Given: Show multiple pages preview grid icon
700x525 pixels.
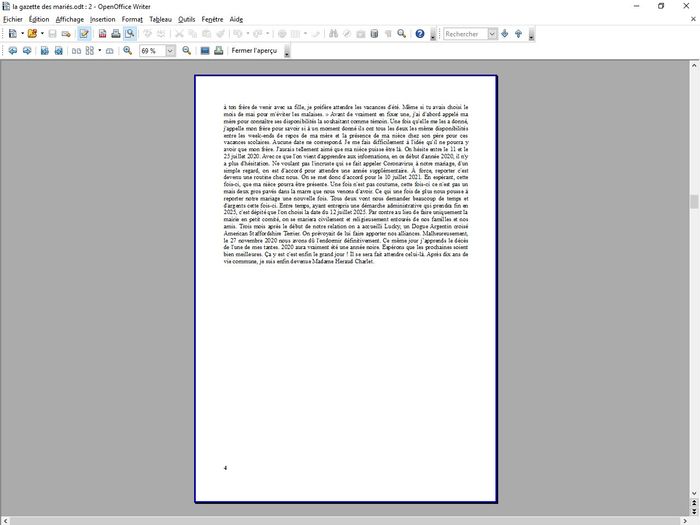Looking at the screenshot, I should (90, 51).
